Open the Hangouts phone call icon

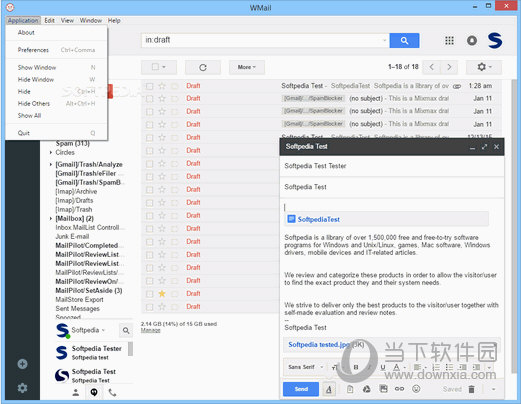[112, 393]
